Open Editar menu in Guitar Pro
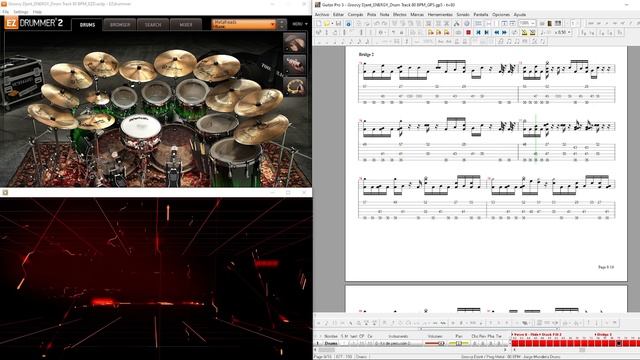Screen dimensions: 640x360 point(338,14)
